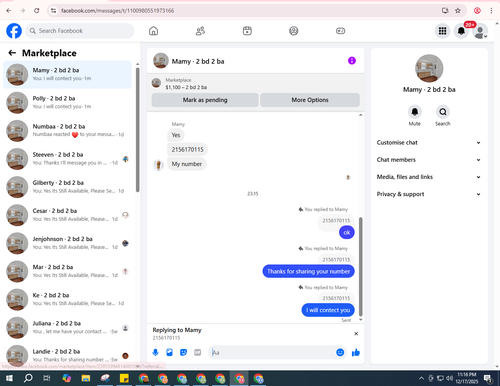Click Mark as pending button
Viewport: 500px width, 386px height.
pyautogui.click(x=205, y=100)
